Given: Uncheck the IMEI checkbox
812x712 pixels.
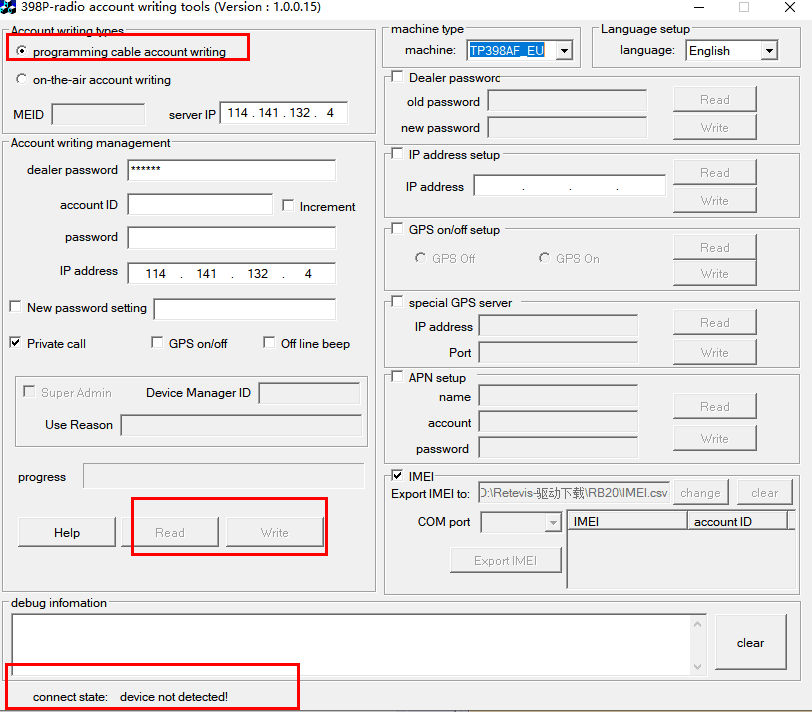Looking at the screenshot, I should coord(398,476).
